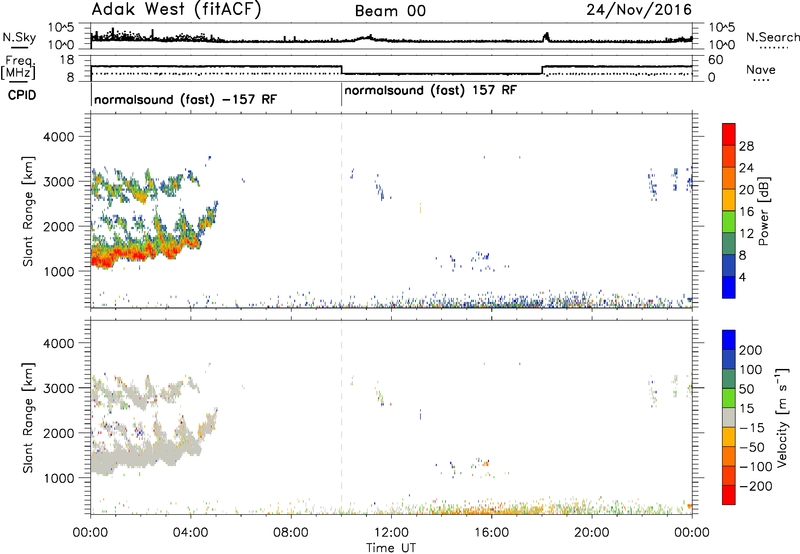This screenshot has width=800, height=554.
Task: Click 'Slant Range [km]' label of the velocity panel
Action: coord(28,418)
